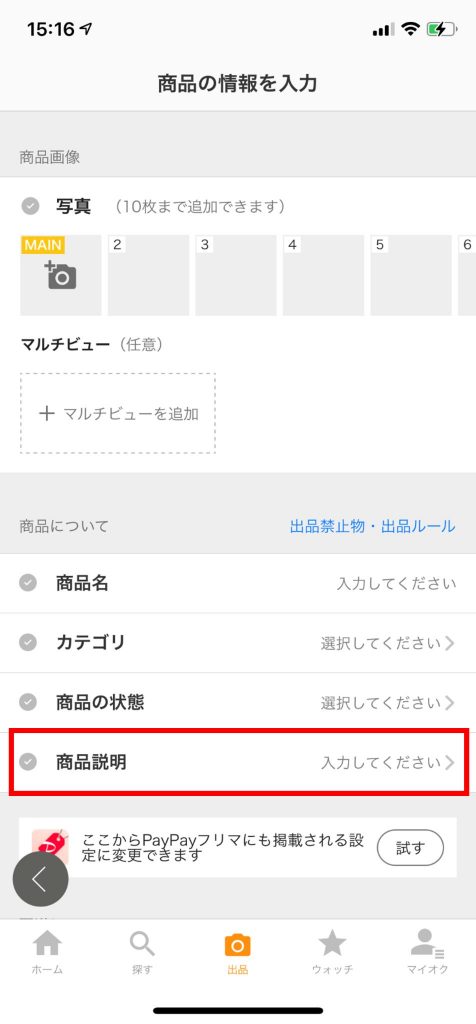Select photo slot number 3

pyautogui.click(x=236, y=275)
